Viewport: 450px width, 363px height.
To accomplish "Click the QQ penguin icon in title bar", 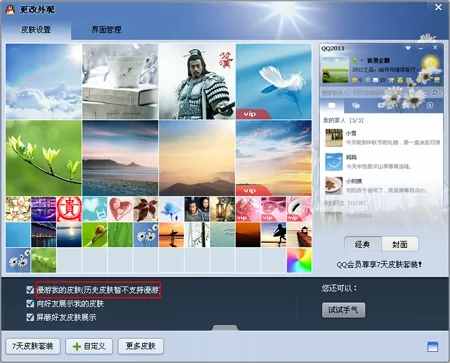I will 10,9.
